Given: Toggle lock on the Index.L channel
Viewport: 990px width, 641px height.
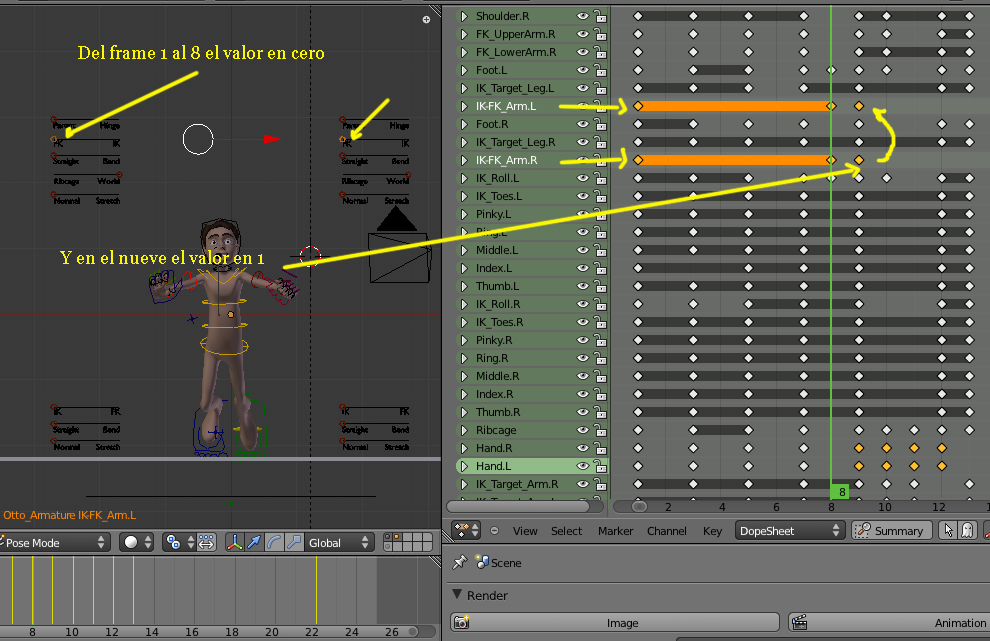Looking at the screenshot, I should pyautogui.click(x=599, y=268).
